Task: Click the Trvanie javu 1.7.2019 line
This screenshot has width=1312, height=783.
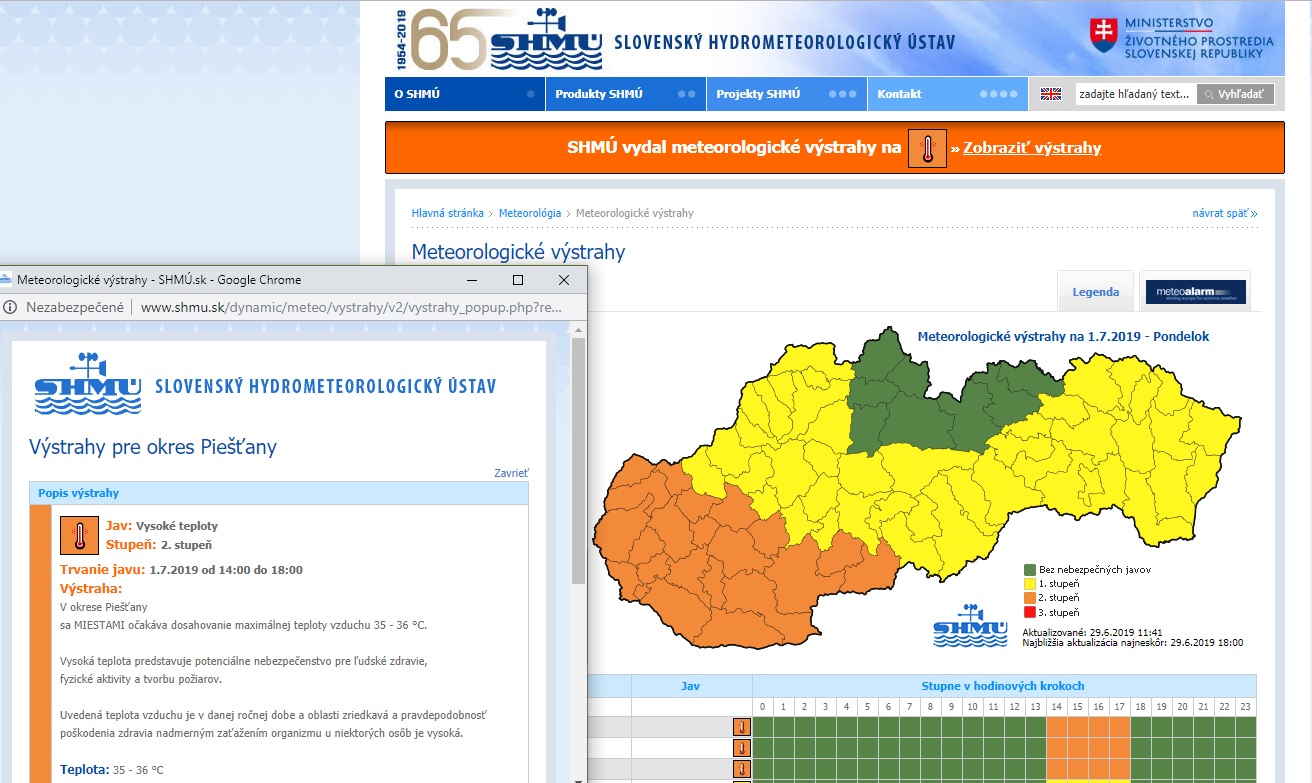Action: click(181, 570)
